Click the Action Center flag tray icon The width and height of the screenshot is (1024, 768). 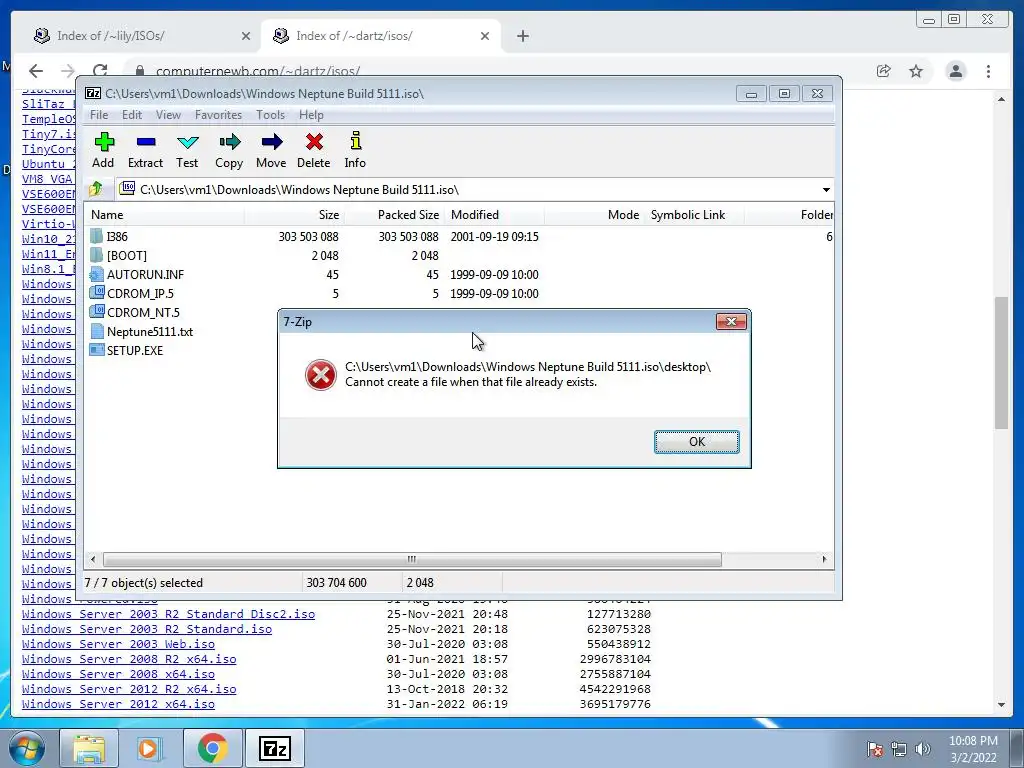pos(875,749)
